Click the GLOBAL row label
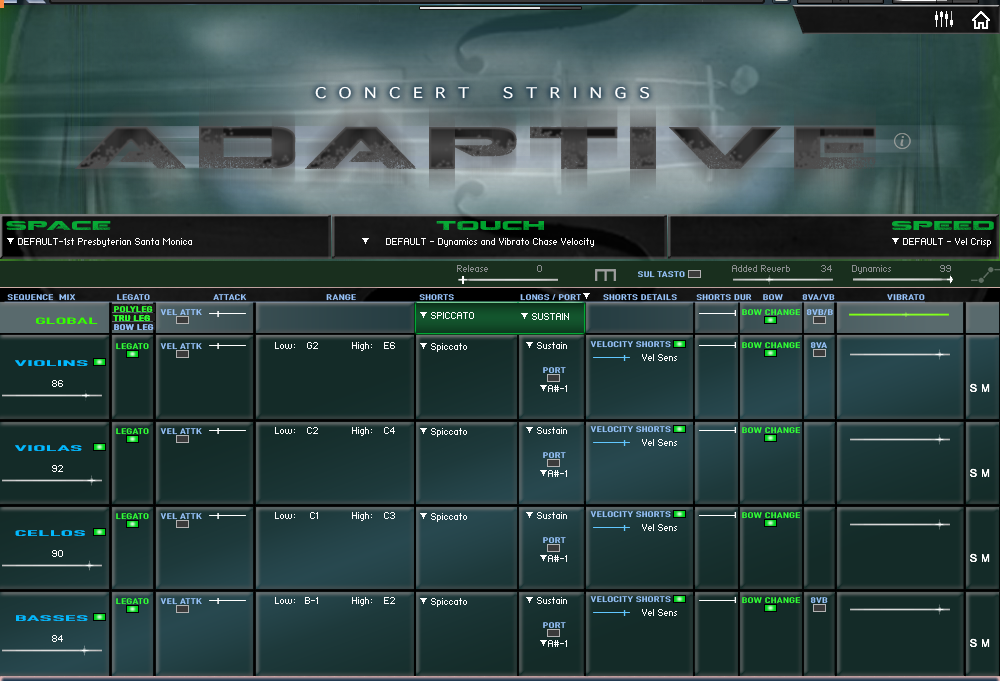Screen dimensions: 1000x681 click(66, 321)
